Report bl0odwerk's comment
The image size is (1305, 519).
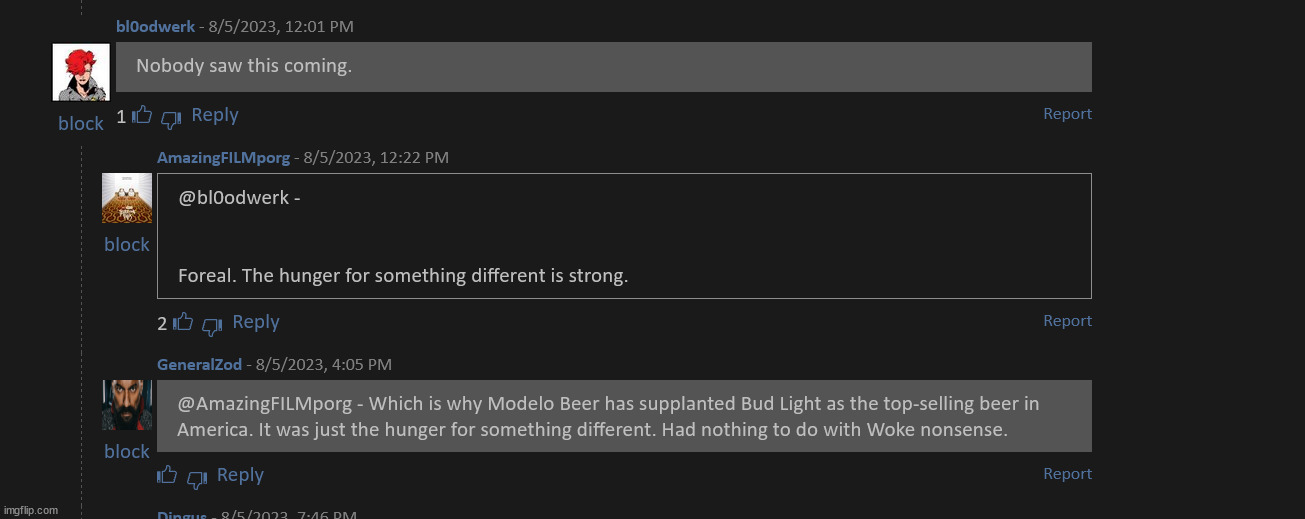pyautogui.click(x=1067, y=114)
